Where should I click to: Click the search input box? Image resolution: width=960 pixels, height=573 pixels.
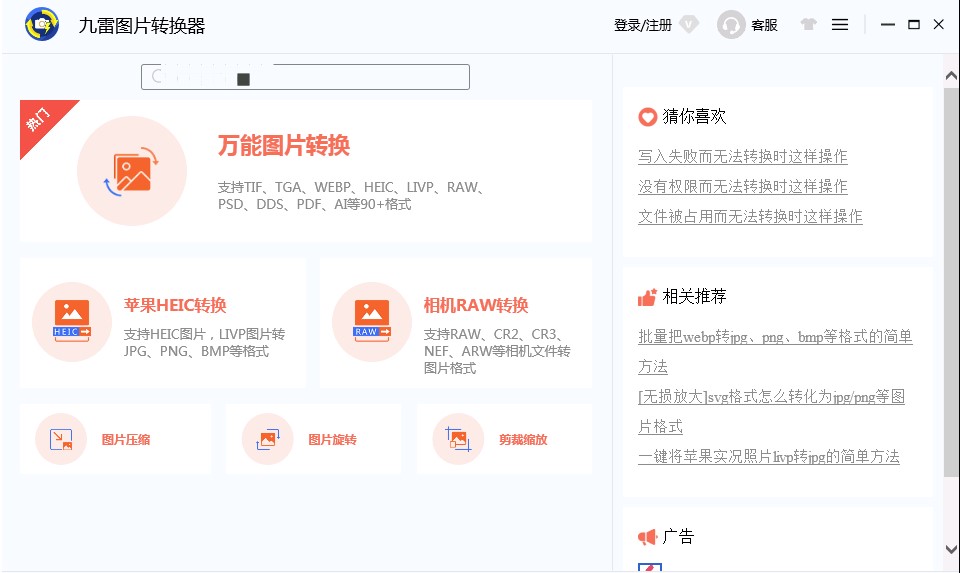point(306,77)
